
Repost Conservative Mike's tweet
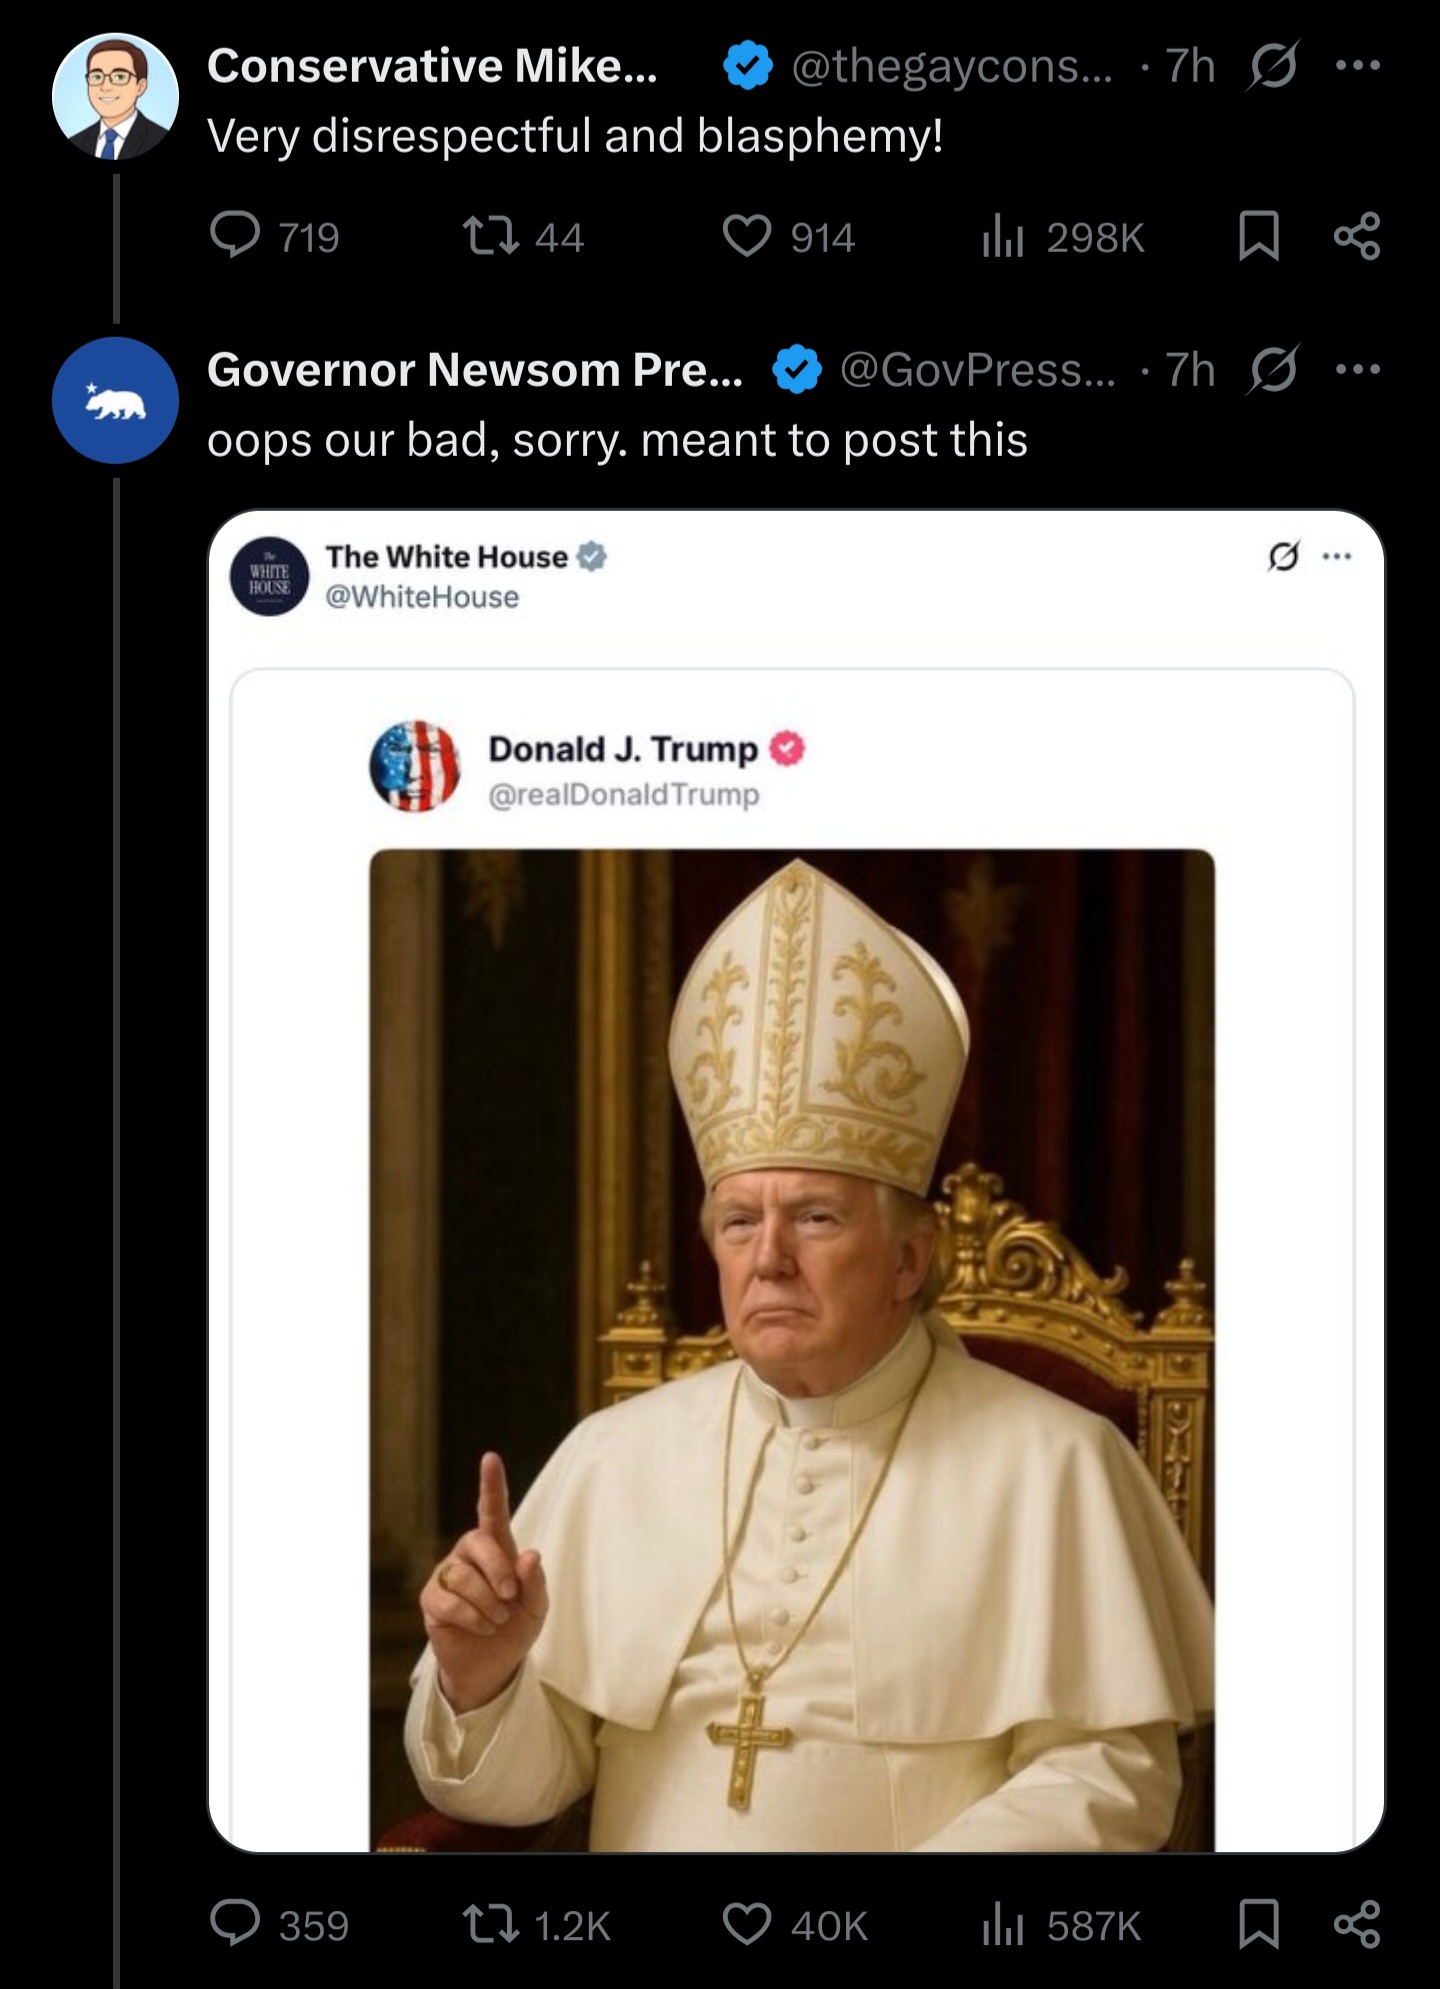pos(490,237)
